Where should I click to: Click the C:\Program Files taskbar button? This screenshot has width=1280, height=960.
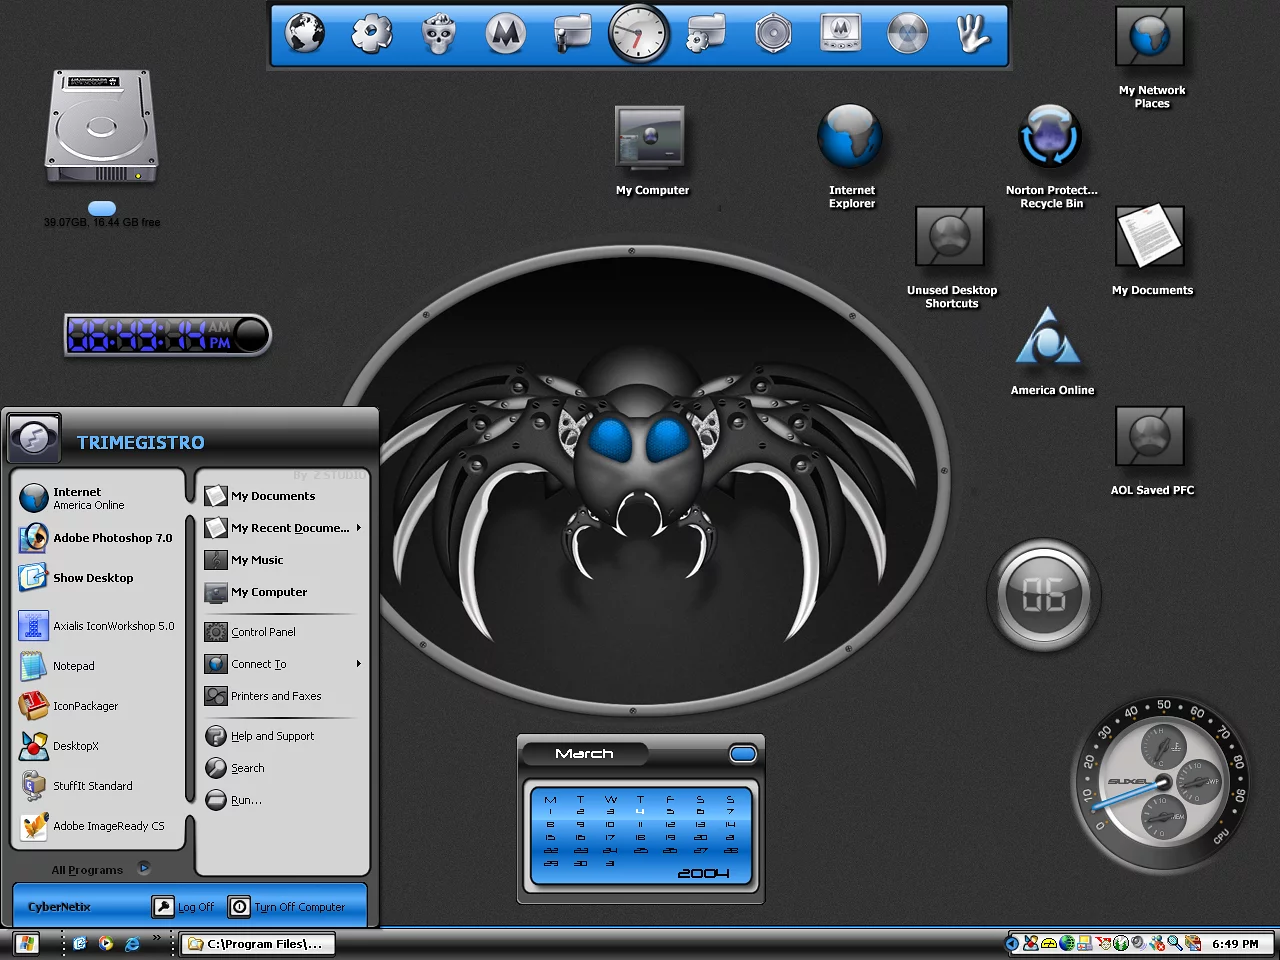(x=257, y=943)
